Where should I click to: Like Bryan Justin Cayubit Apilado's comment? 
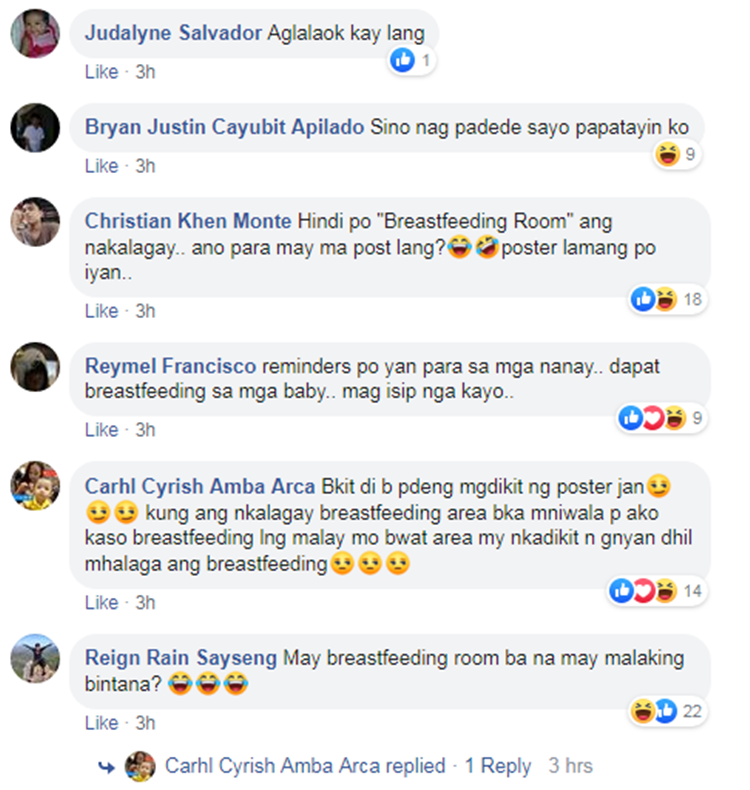coord(101,166)
